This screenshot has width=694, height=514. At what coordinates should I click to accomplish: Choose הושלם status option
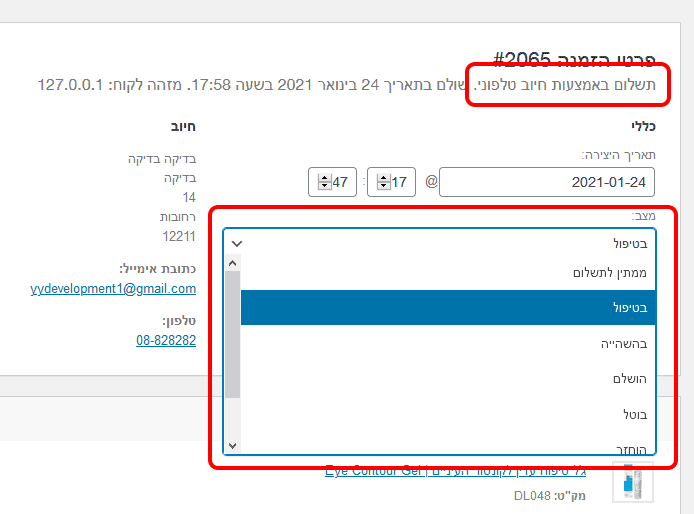(448, 379)
